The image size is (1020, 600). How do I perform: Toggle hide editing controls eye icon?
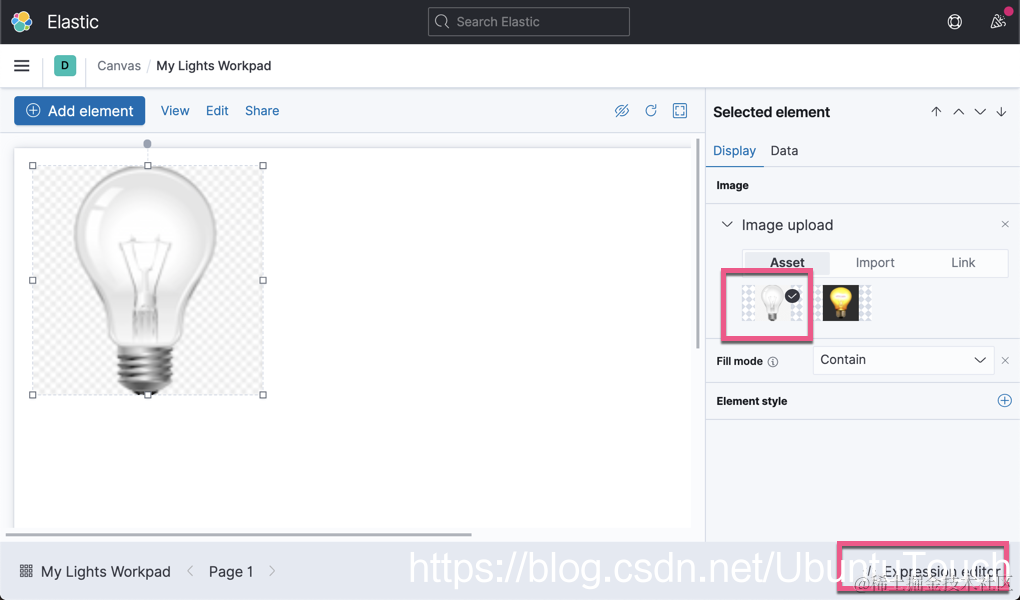tap(622, 111)
